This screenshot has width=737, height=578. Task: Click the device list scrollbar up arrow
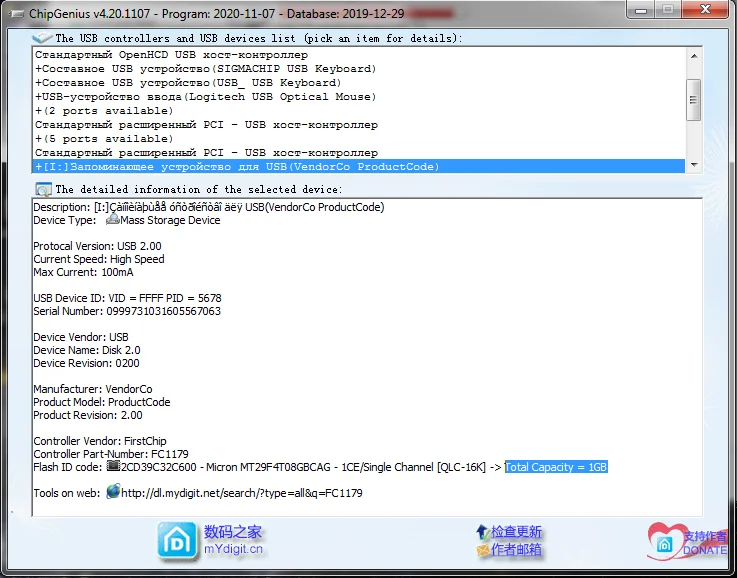click(694, 56)
